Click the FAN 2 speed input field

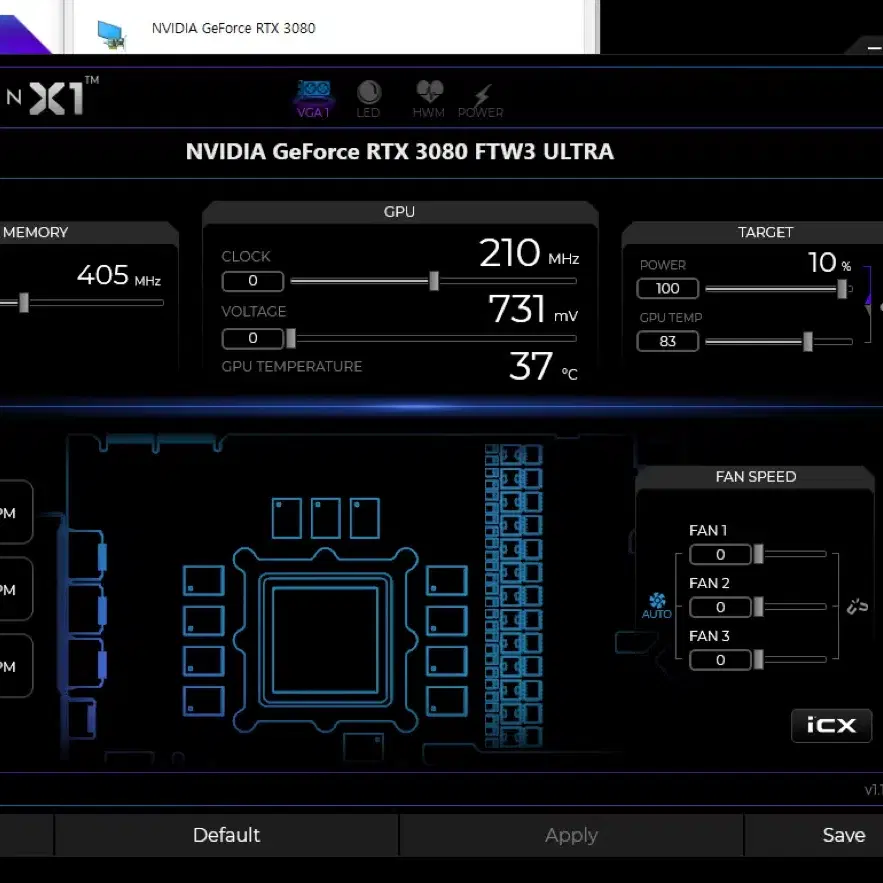[720, 607]
